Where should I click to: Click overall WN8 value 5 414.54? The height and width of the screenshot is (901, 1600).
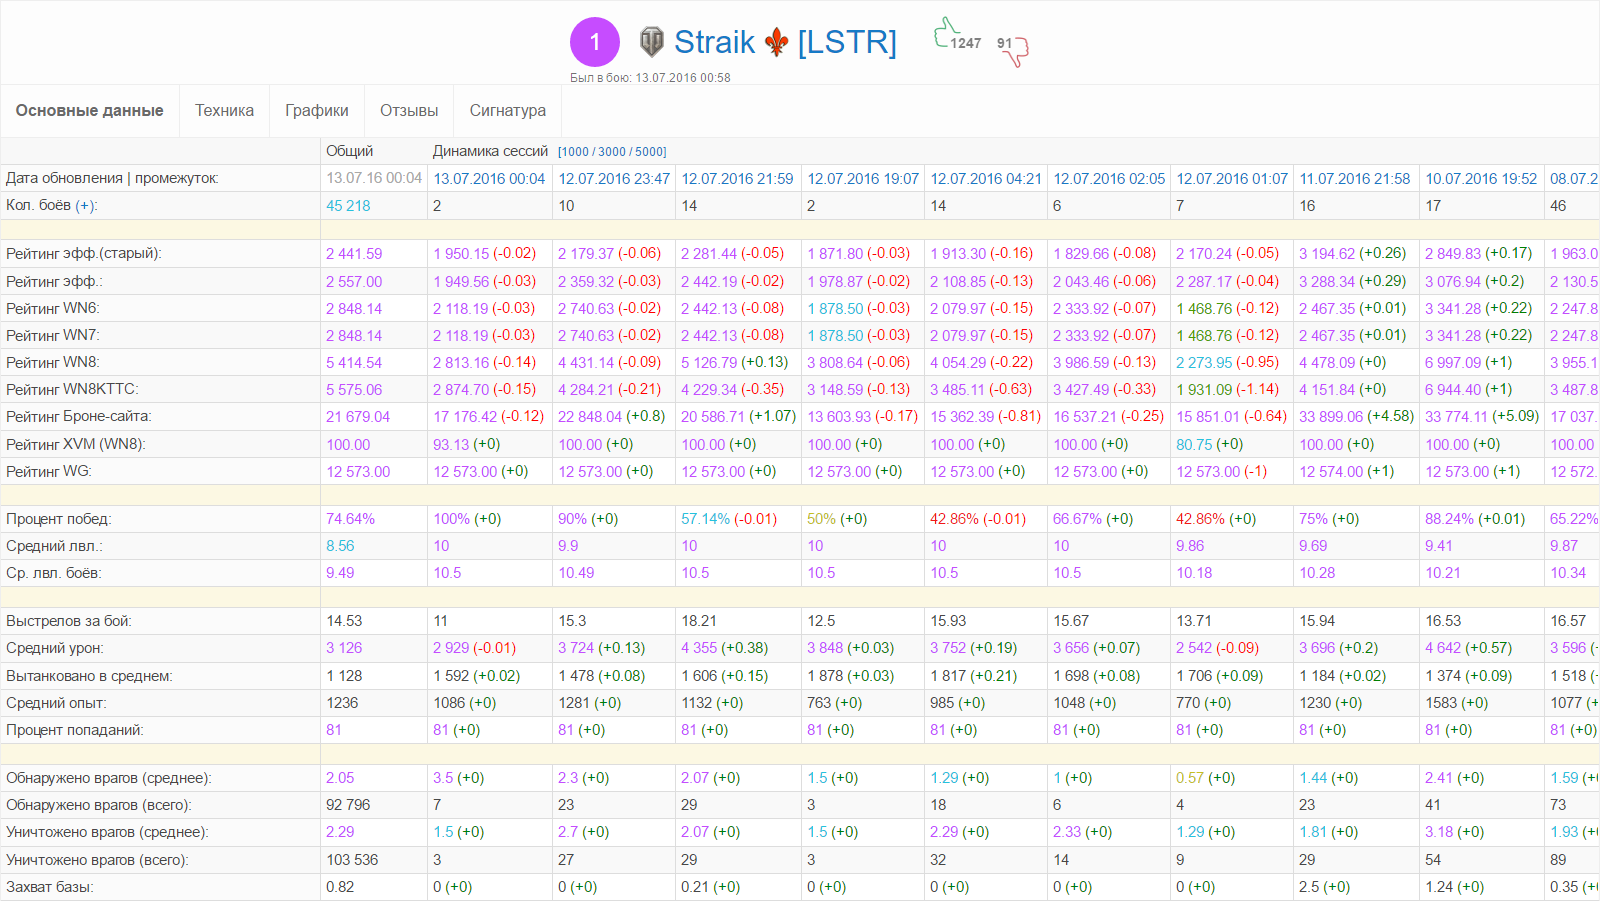354,362
